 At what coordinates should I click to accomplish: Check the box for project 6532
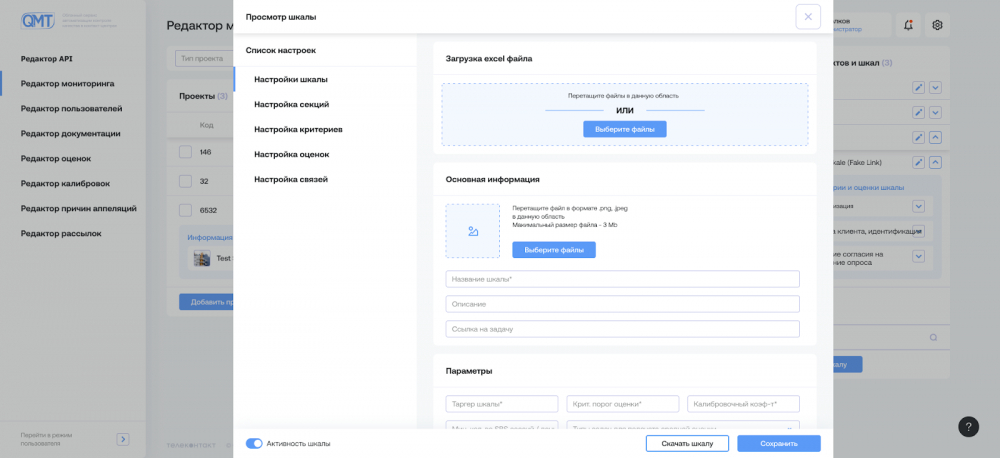click(185, 210)
